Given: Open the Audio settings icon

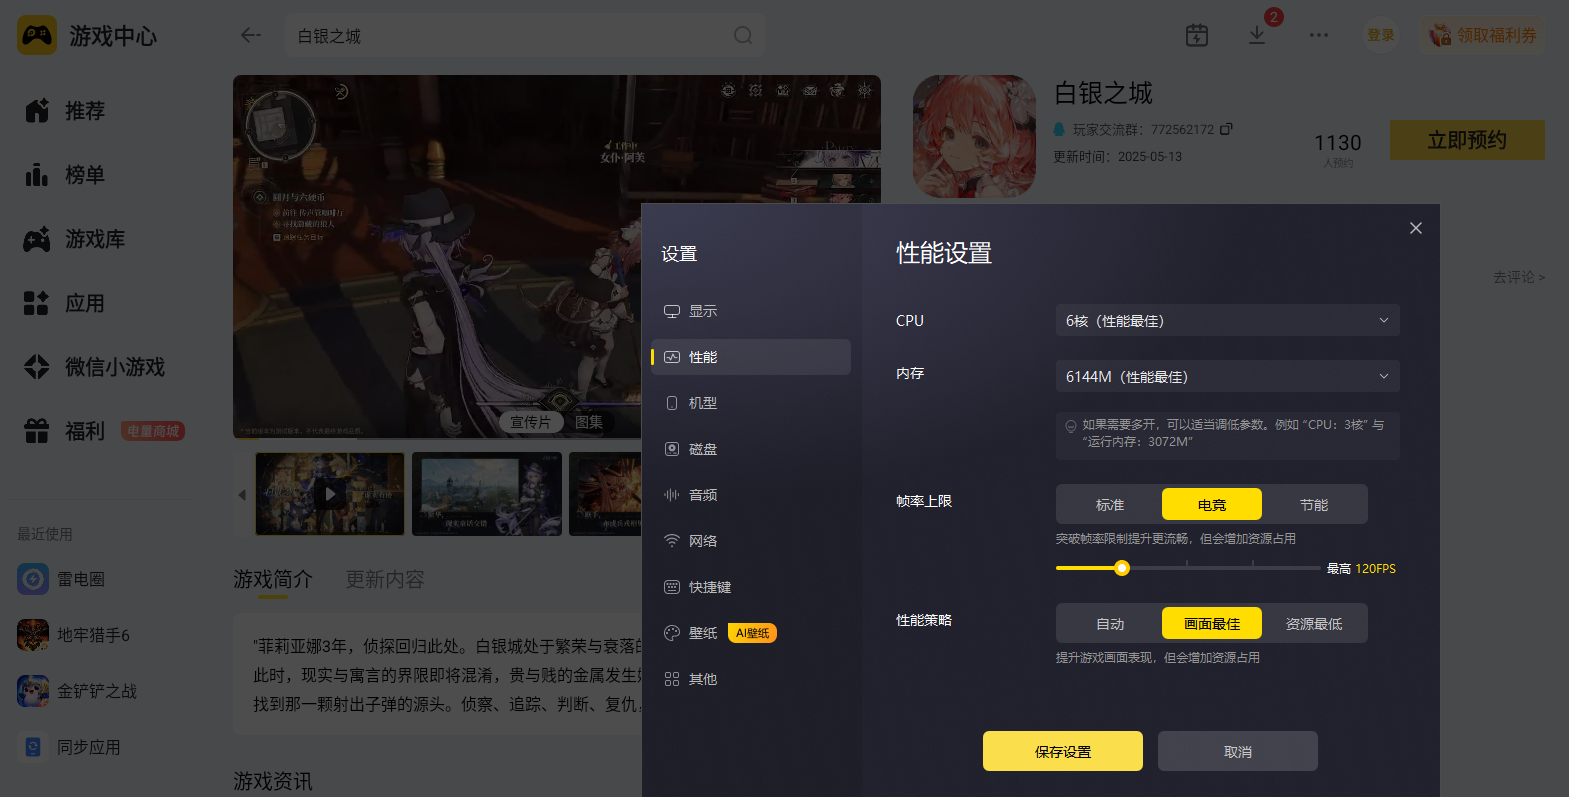Looking at the screenshot, I should 672,495.
